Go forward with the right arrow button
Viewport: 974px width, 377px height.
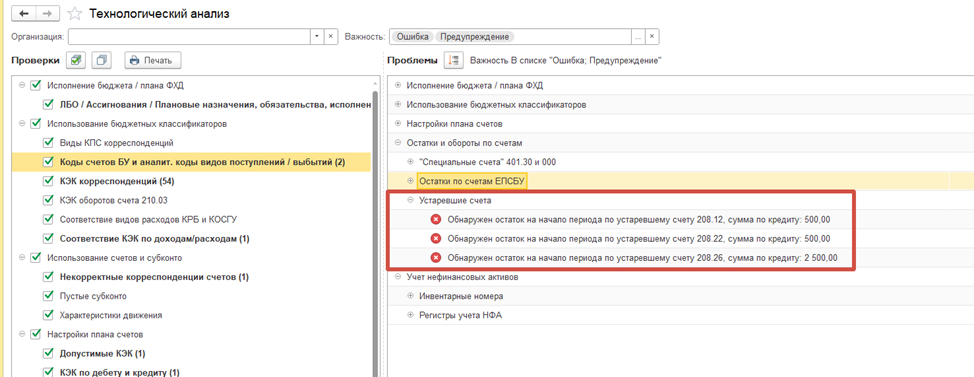pyautogui.click(x=48, y=13)
